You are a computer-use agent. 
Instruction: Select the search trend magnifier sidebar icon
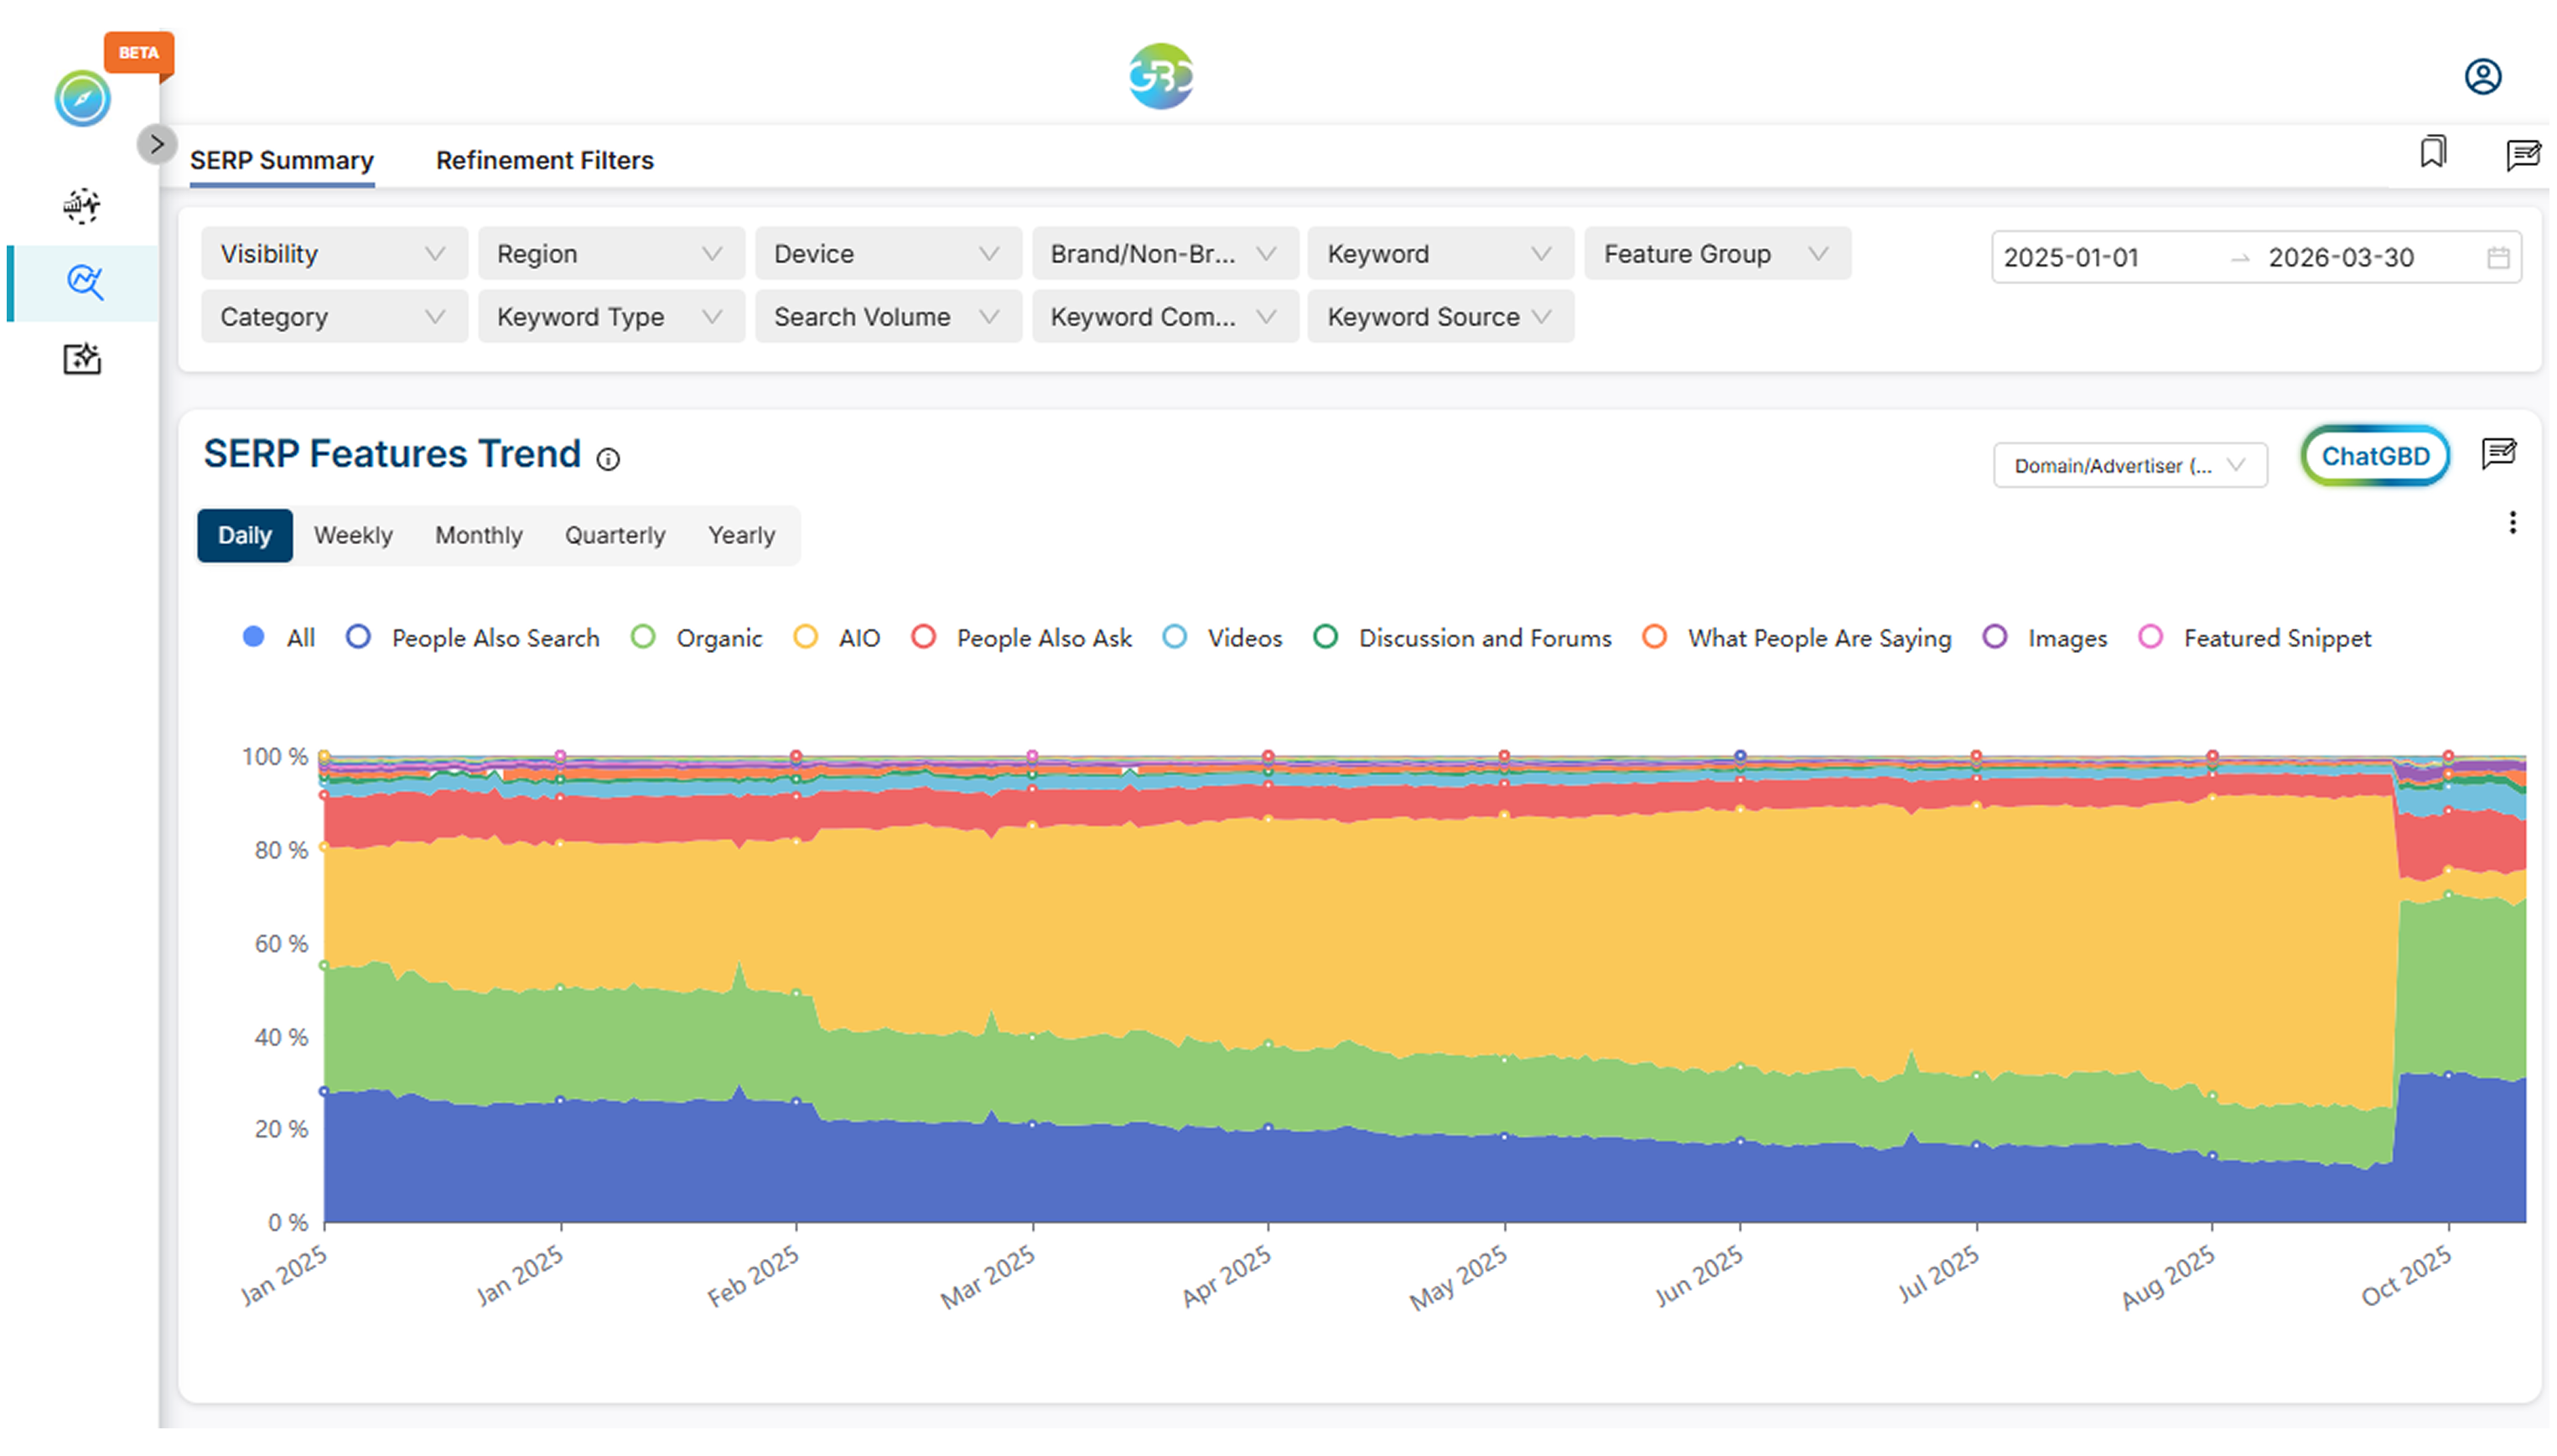pyautogui.click(x=84, y=283)
